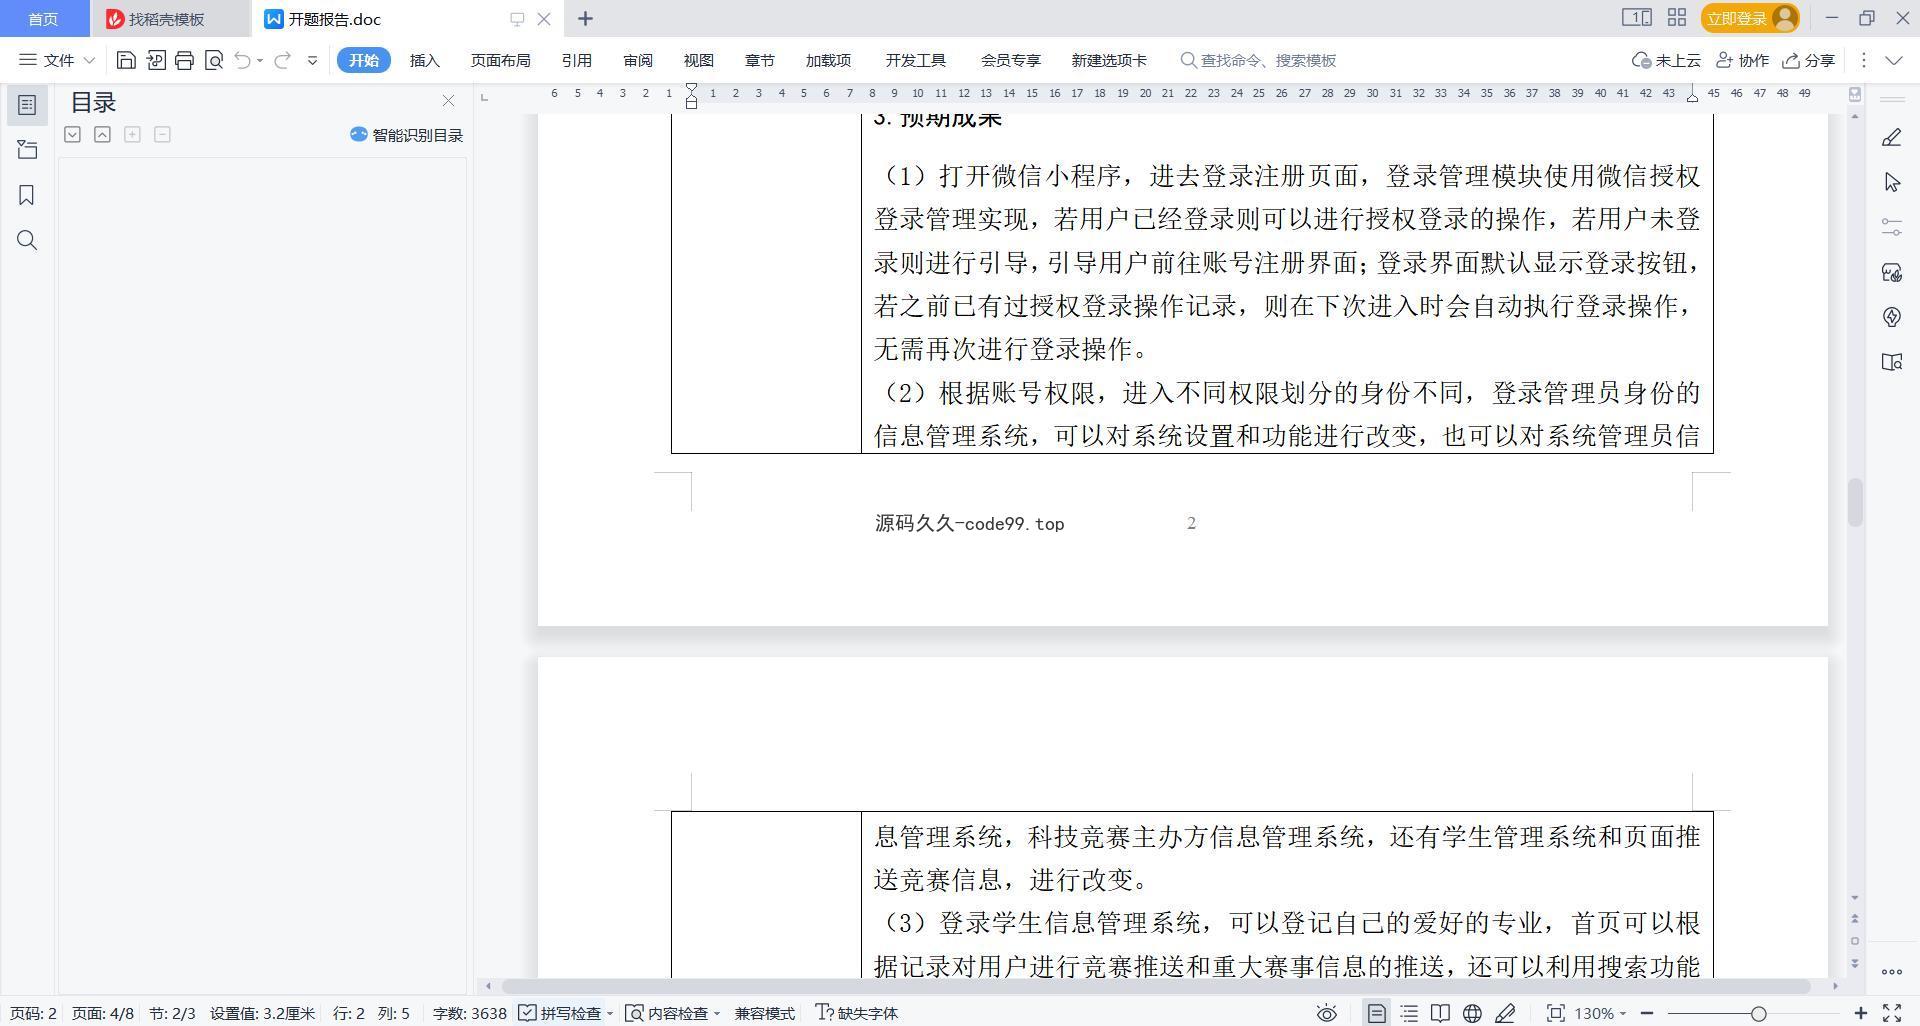Select the 开始 ribbon tab

click(364, 60)
